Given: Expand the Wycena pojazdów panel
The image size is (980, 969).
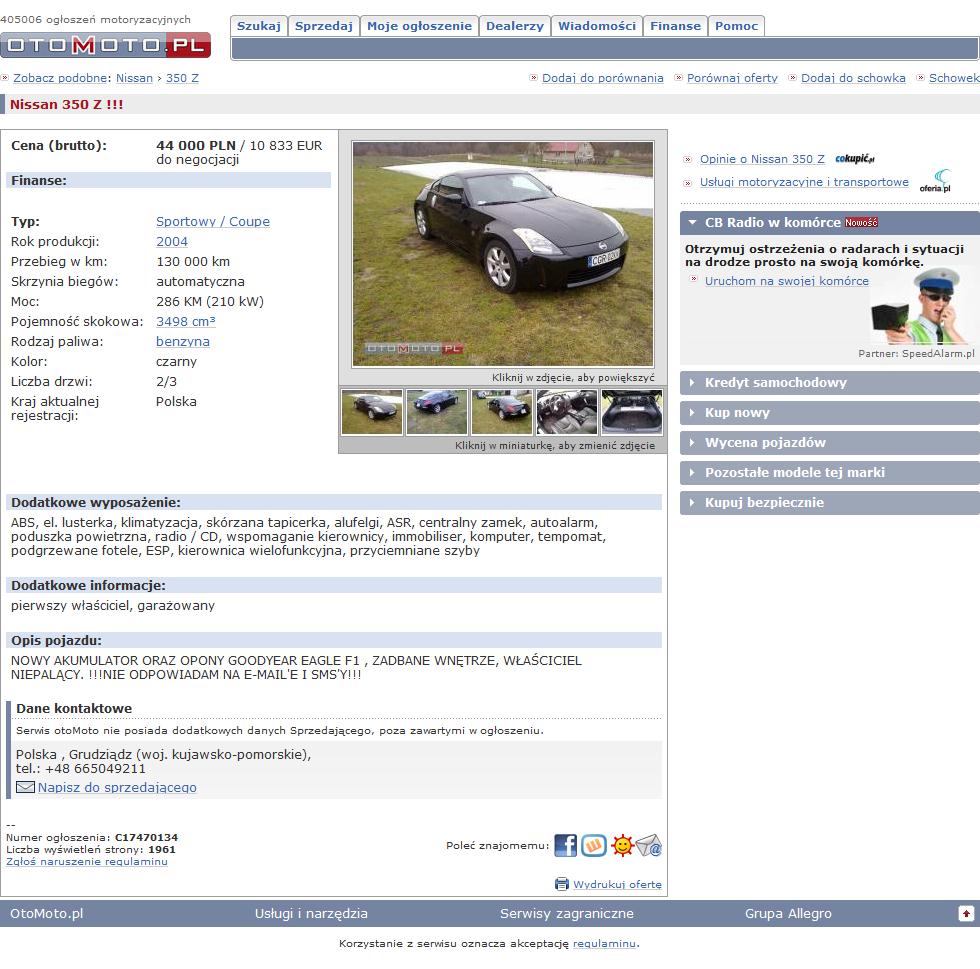Looking at the screenshot, I should 830,443.
